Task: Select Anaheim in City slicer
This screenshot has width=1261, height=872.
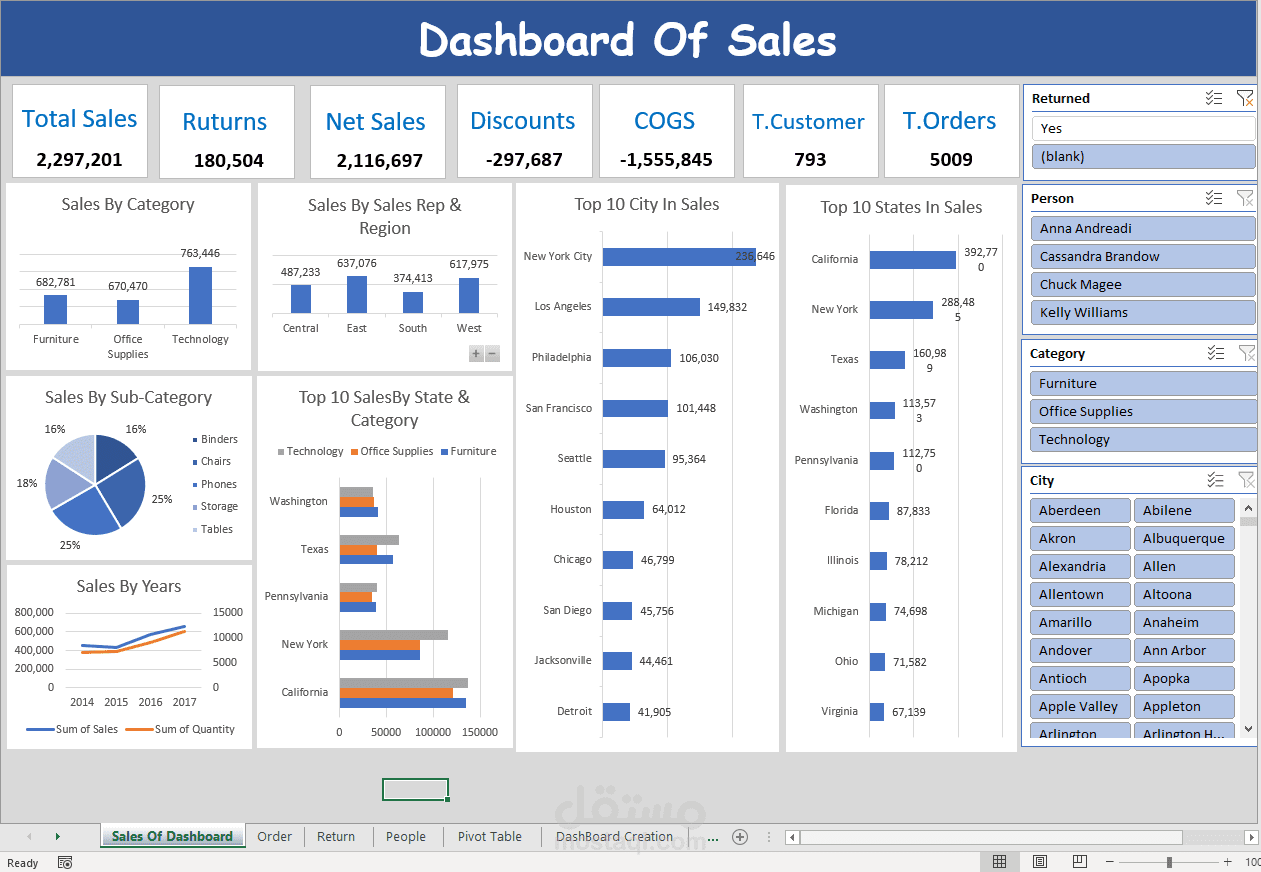Action: [1184, 622]
